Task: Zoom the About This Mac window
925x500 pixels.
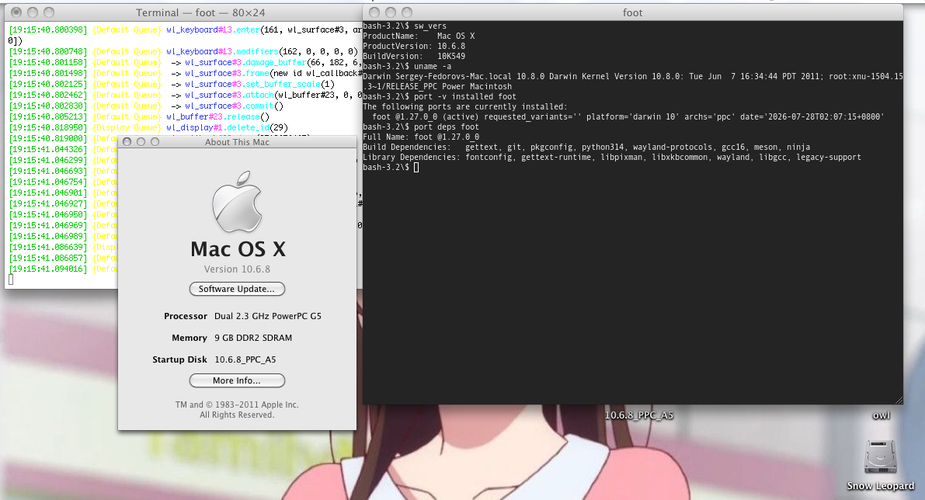Action: click(155, 142)
